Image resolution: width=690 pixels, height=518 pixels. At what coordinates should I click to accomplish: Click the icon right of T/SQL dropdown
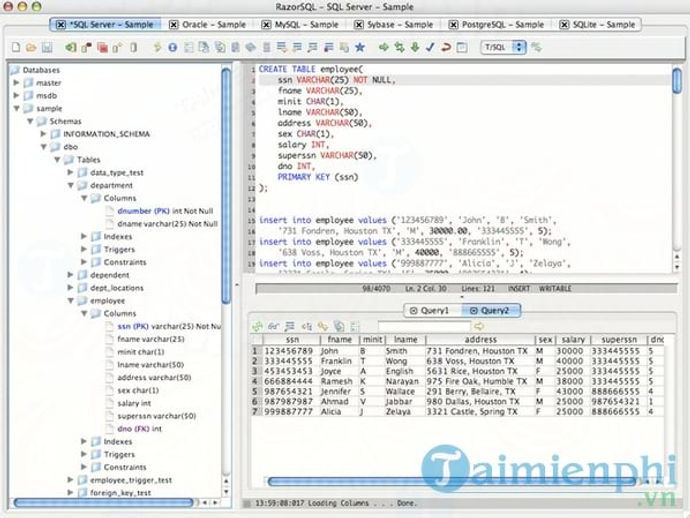(x=536, y=47)
